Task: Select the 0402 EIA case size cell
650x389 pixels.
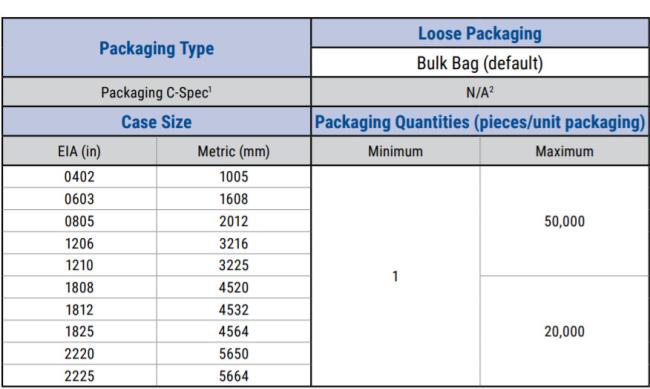Action: (x=80, y=177)
